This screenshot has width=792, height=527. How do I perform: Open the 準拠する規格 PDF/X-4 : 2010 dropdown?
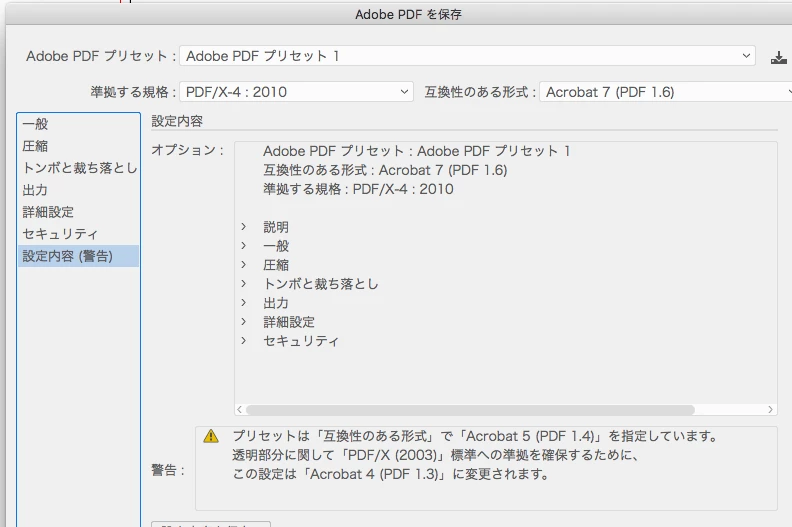pyautogui.click(x=296, y=92)
